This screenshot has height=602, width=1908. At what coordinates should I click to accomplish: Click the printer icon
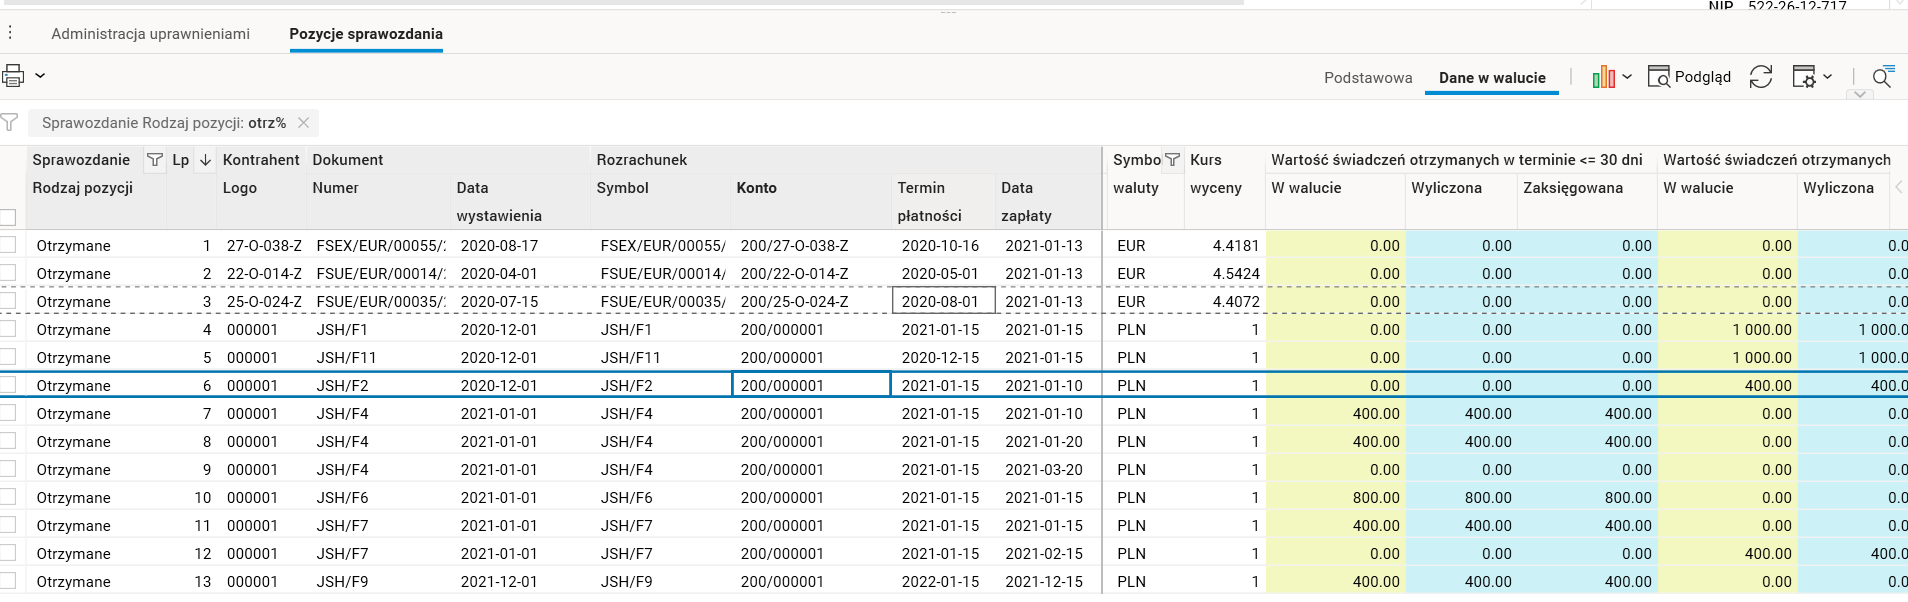pos(13,76)
